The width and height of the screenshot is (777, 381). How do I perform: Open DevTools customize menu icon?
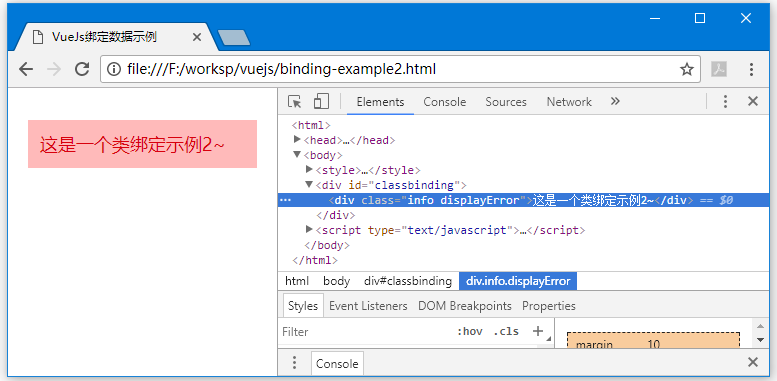click(x=725, y=102)
